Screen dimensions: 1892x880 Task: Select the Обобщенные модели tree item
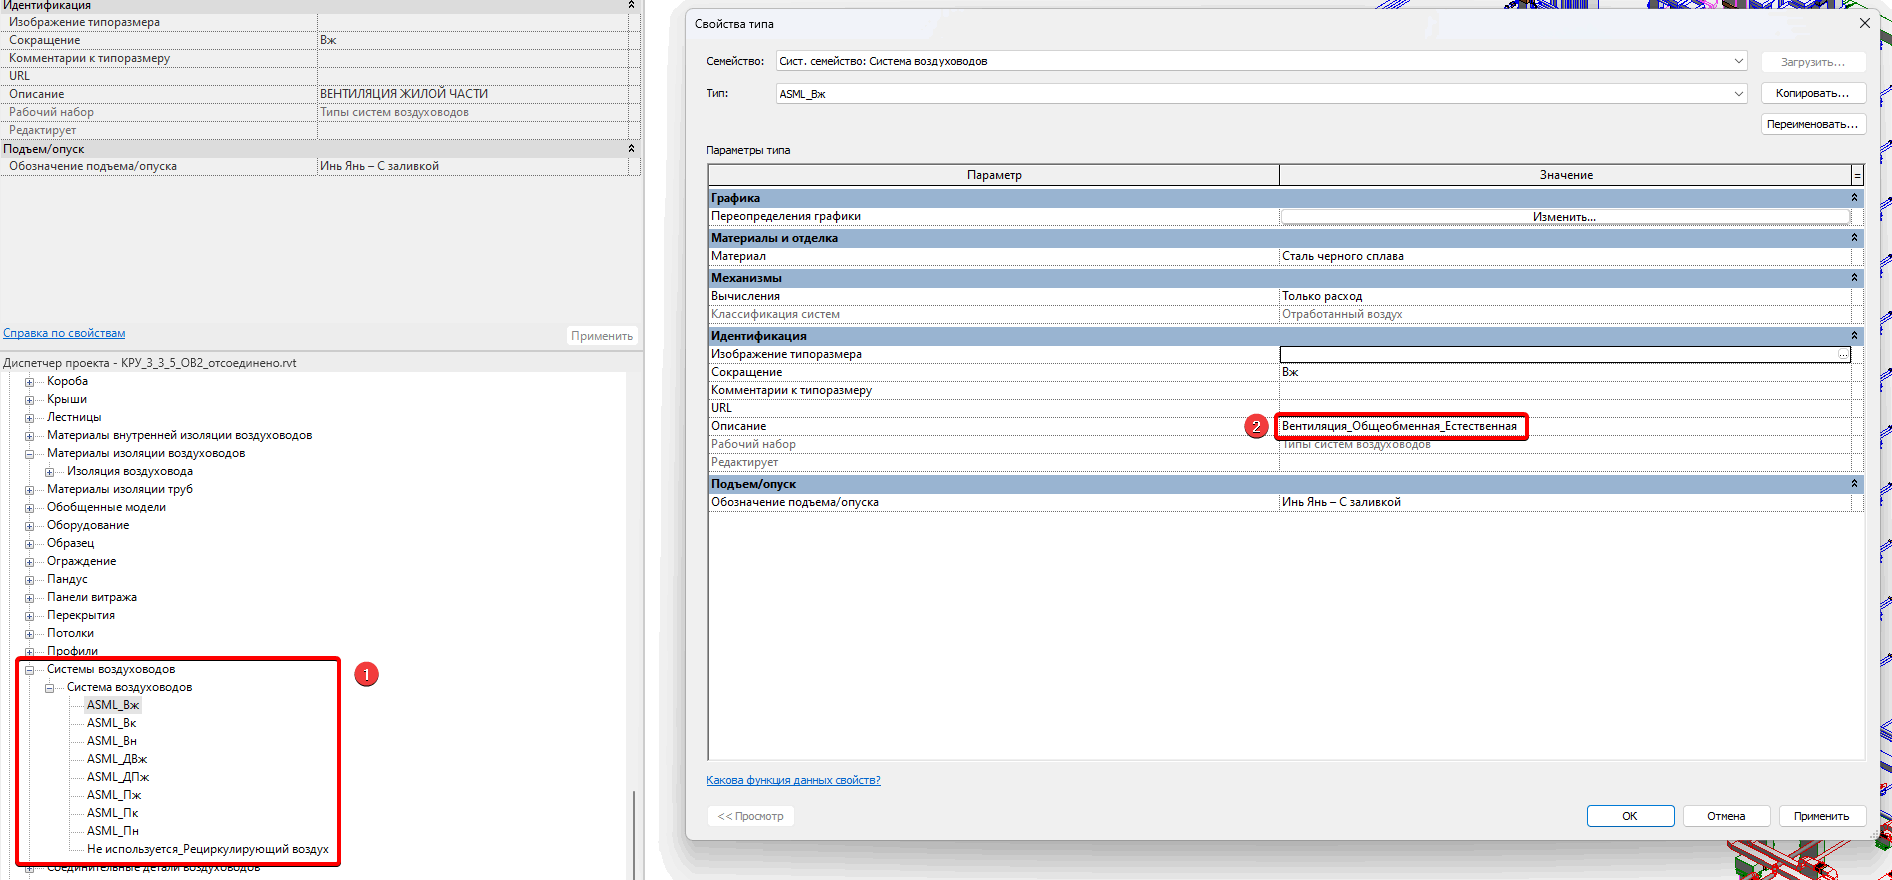pos(106,507)
